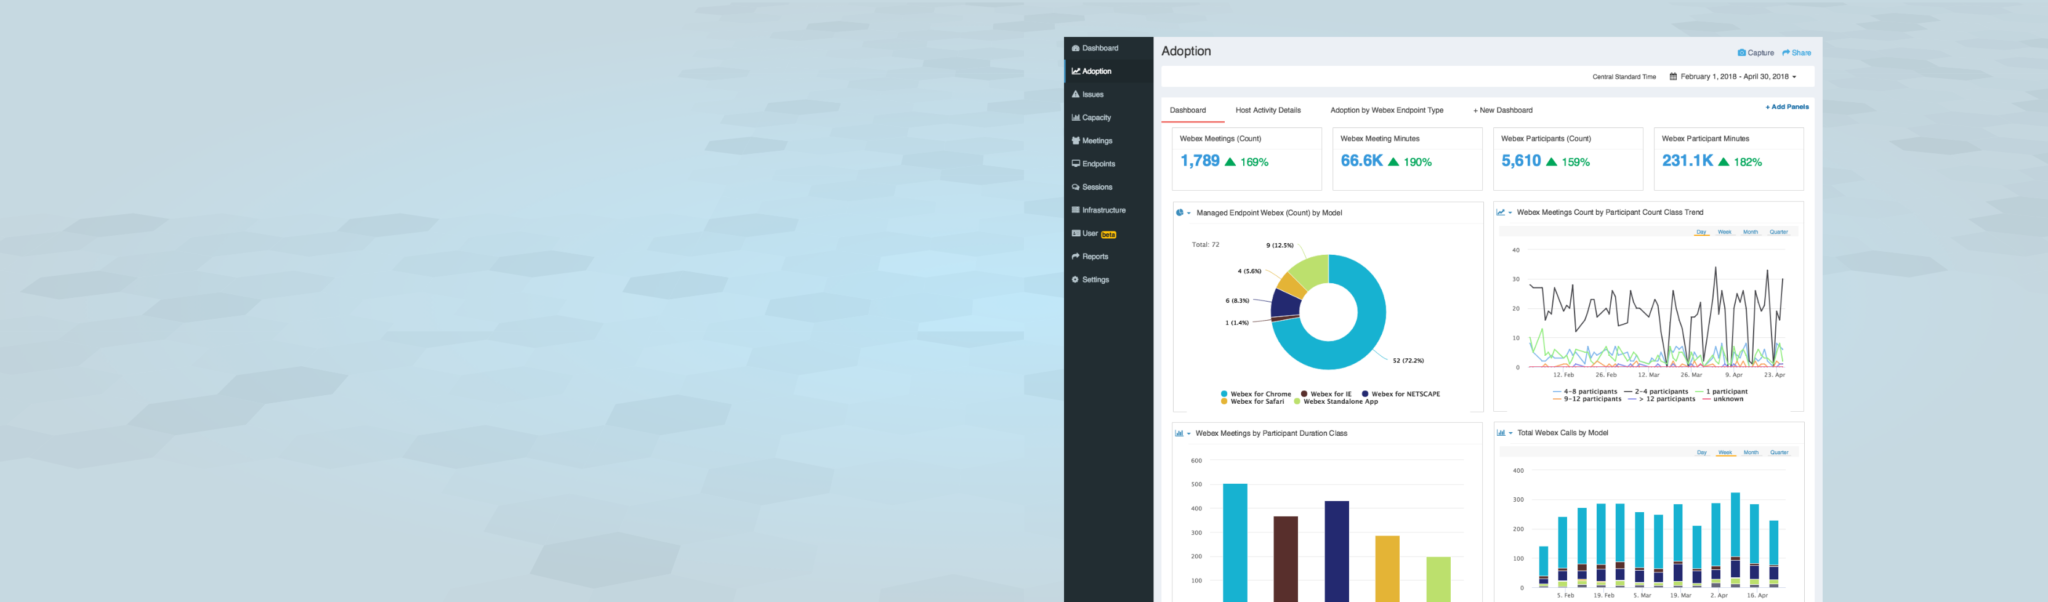Viewport: 2048px width, 602px height.
Task: Click the Capture camera button
Action: [1755, 53]
